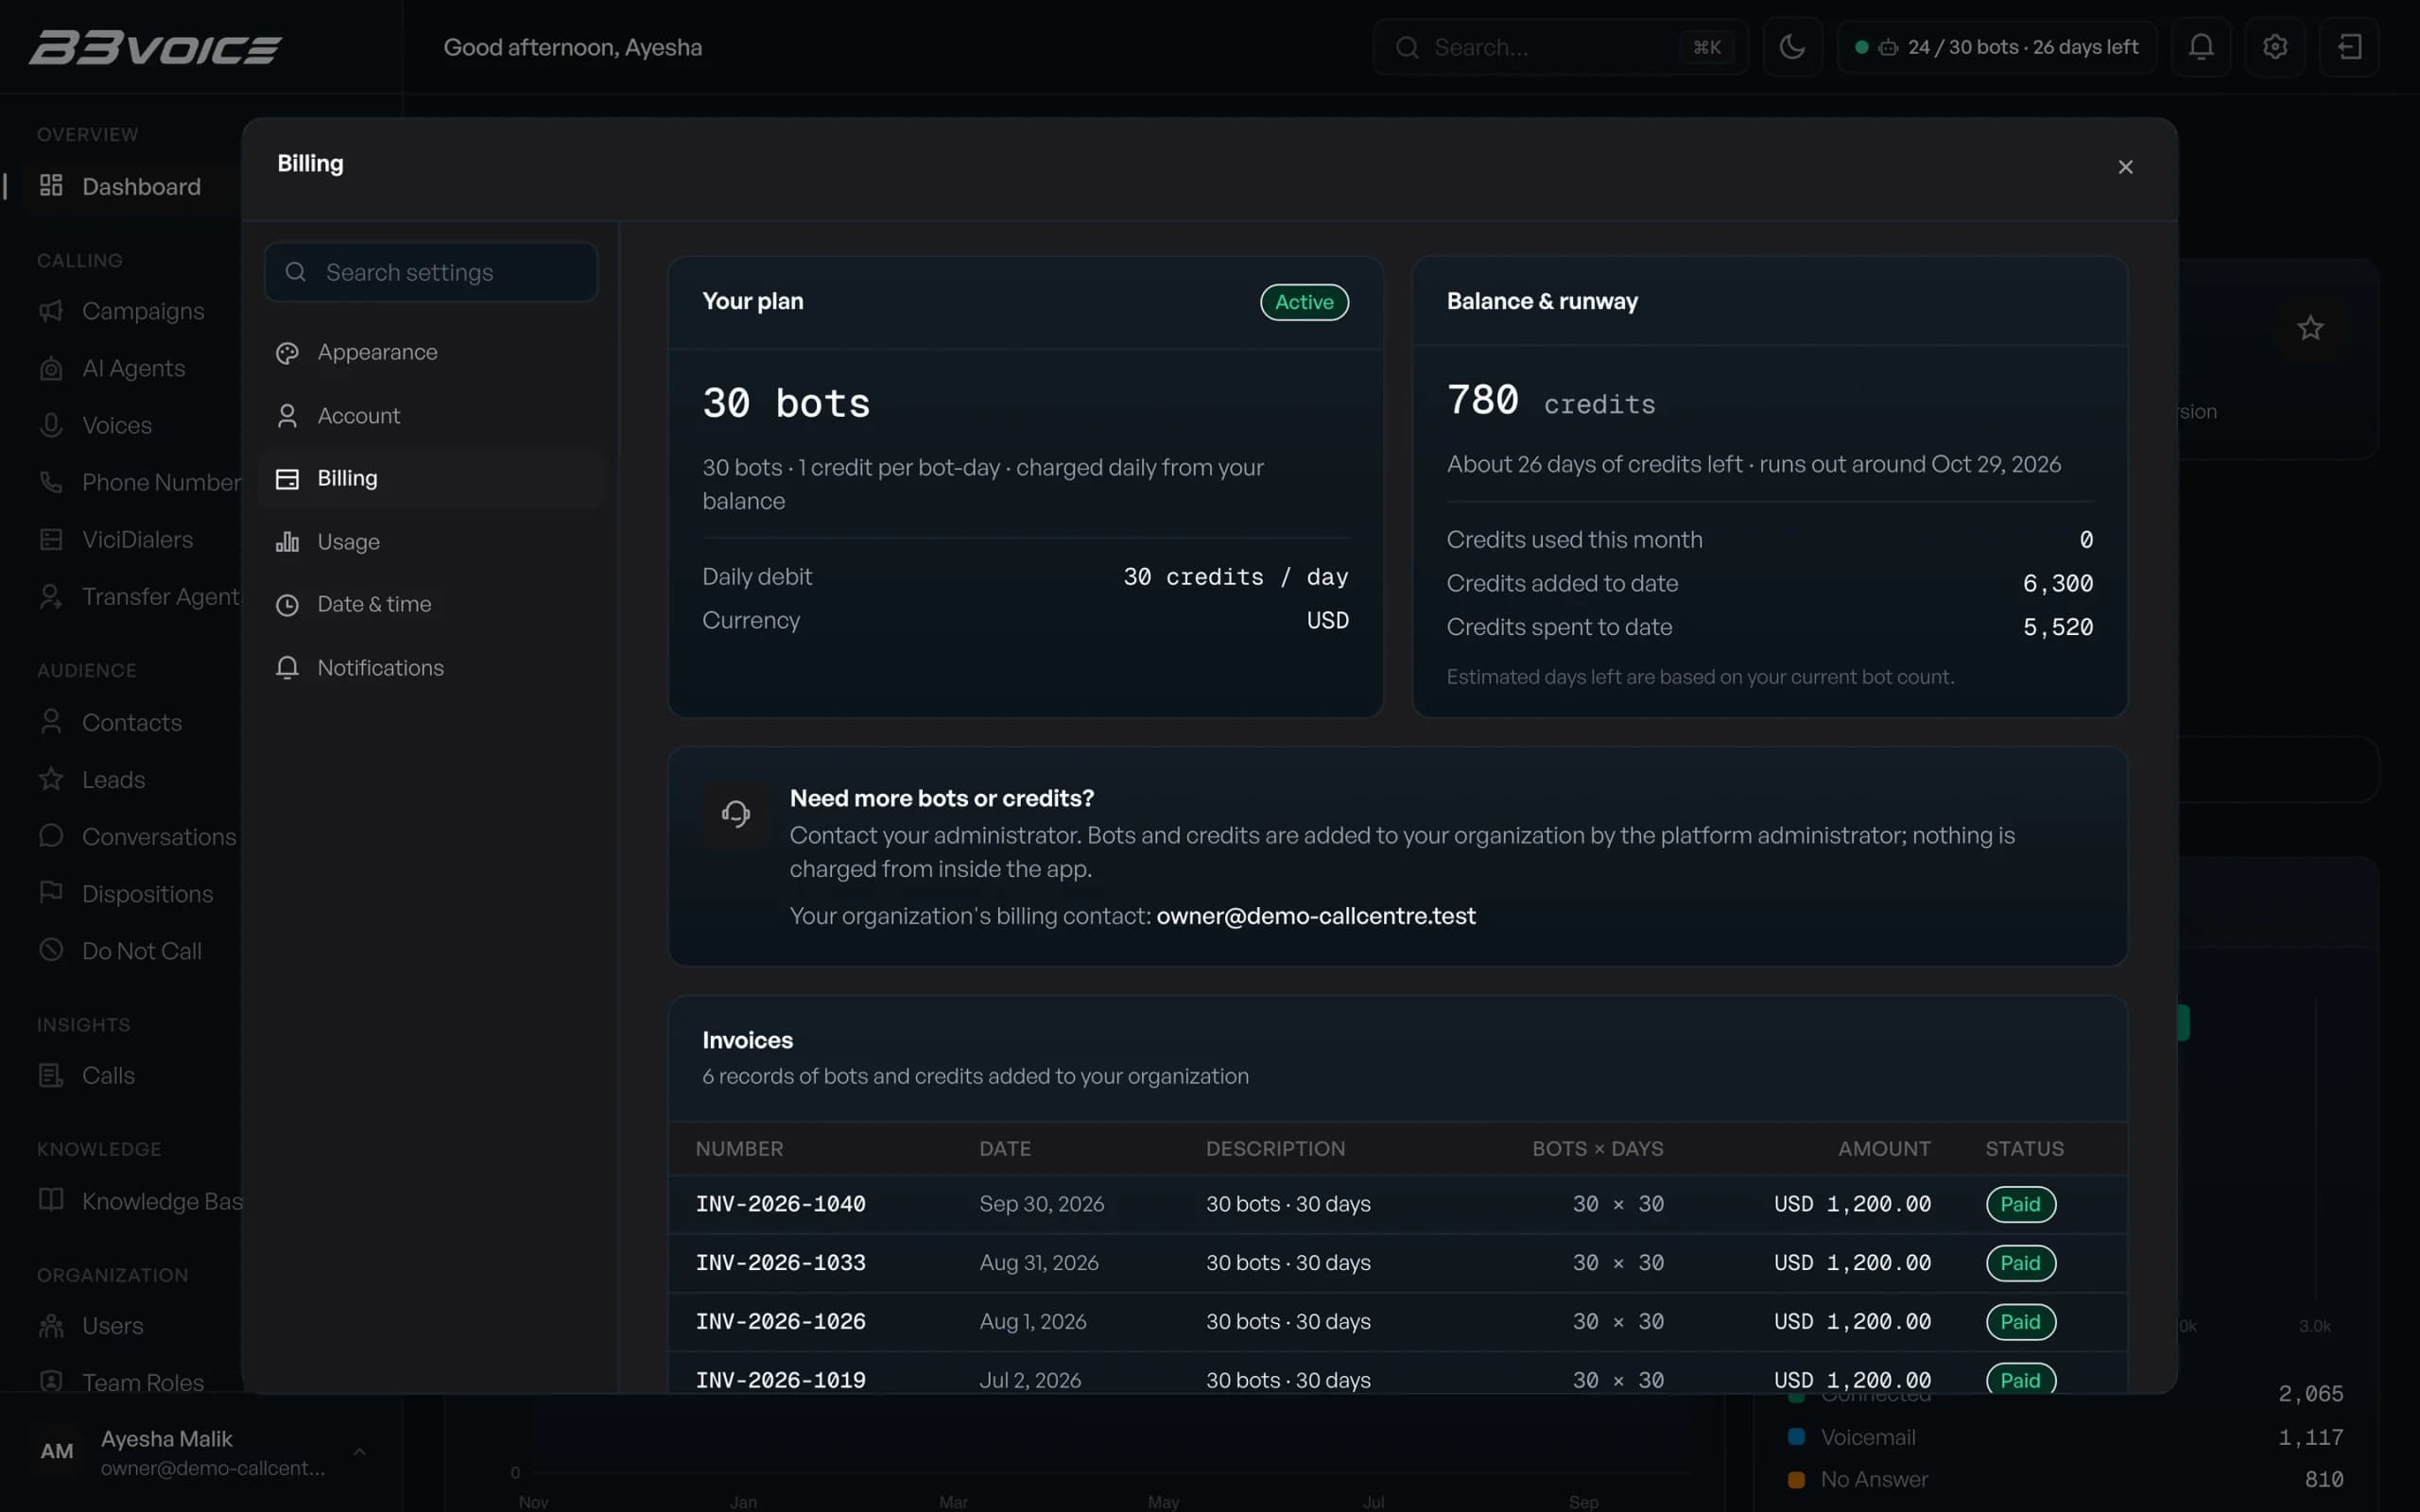
Task: Click the star favorite icon
Action: pyautogui.click(x=2310, y=328)
